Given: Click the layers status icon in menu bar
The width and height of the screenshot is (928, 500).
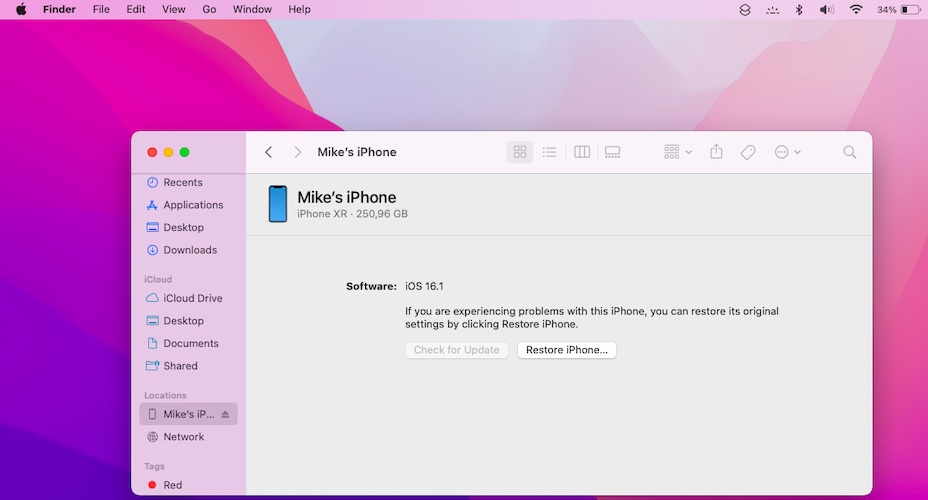Looking at the screenshot, I should pos(745,9).
